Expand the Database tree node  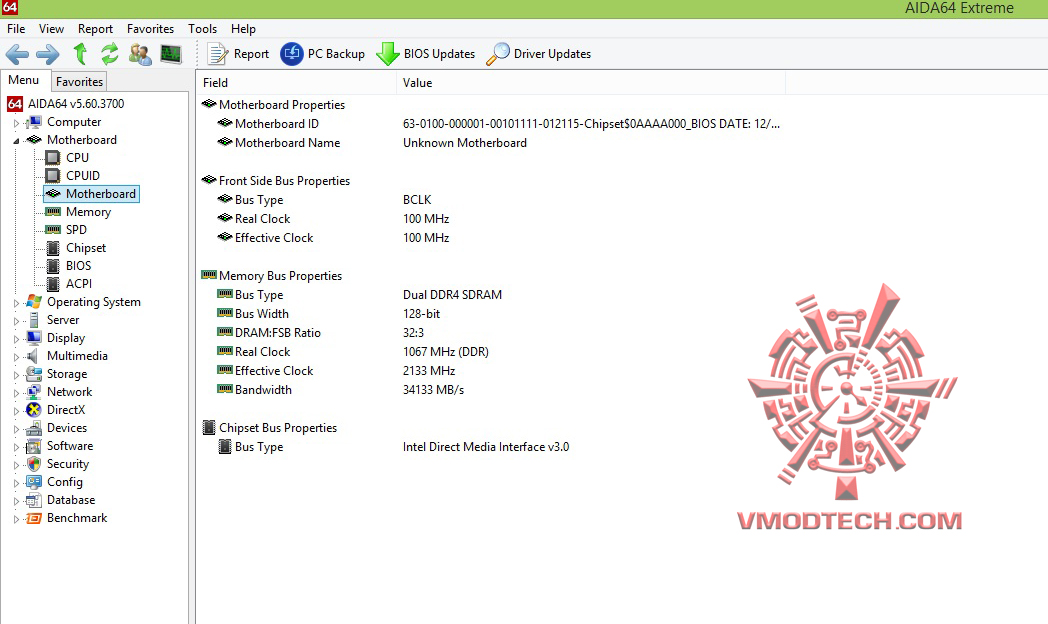coord(16,501)
